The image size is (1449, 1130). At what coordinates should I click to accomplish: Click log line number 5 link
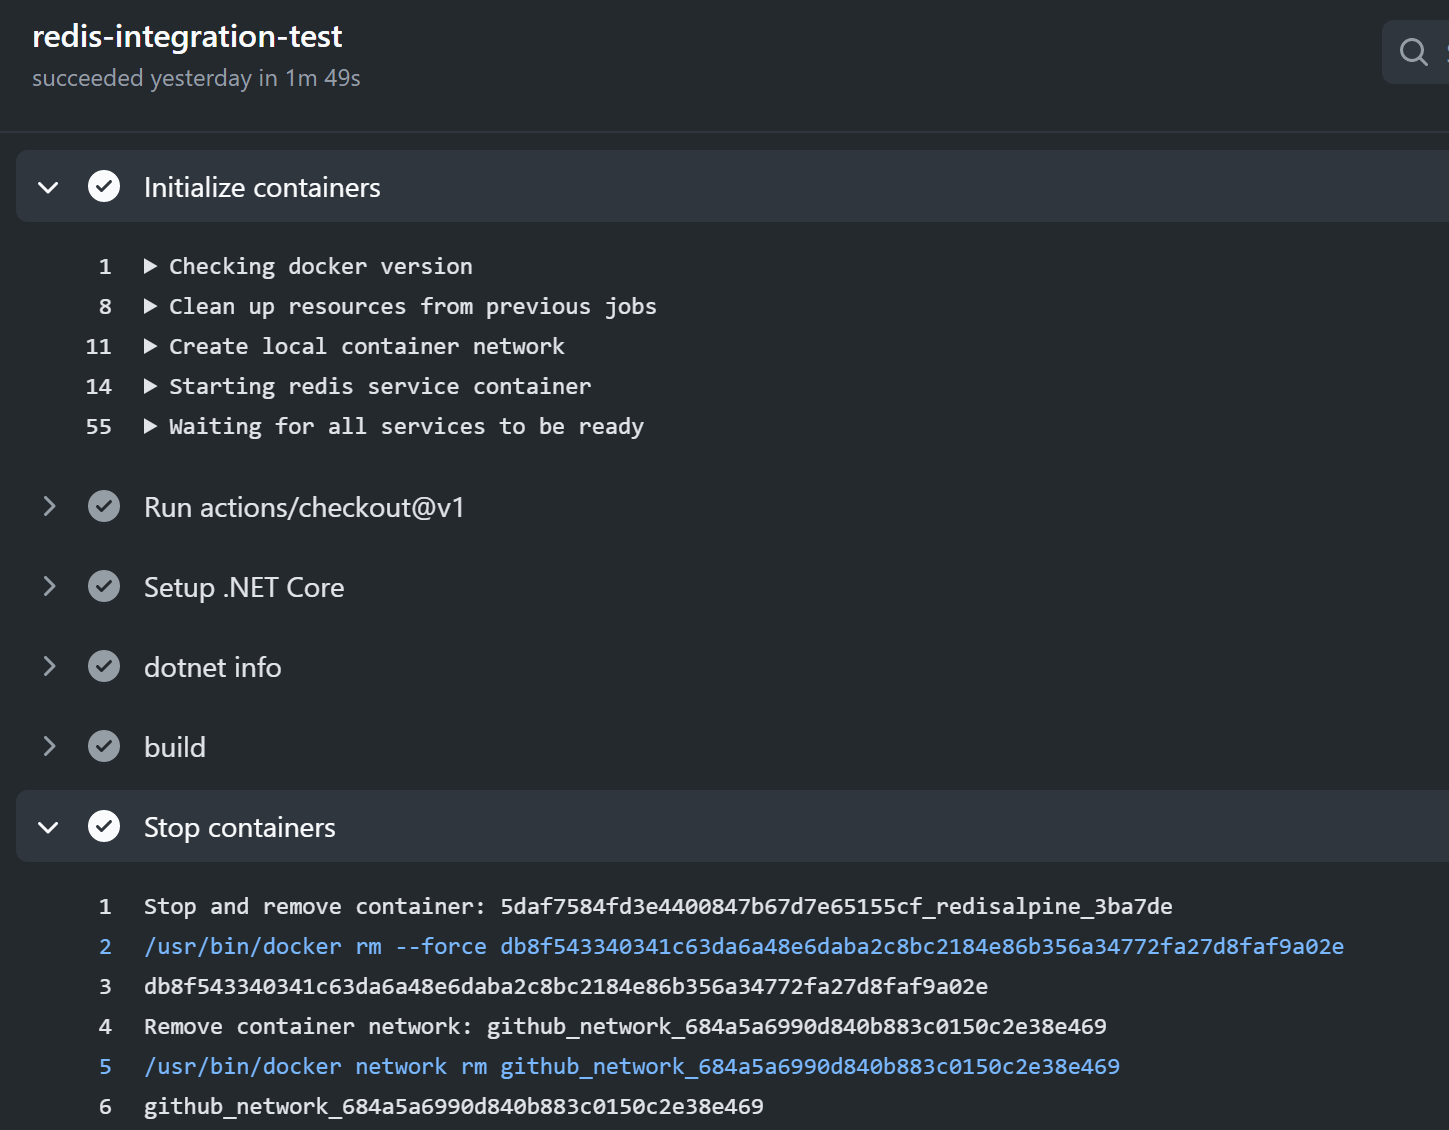tap(105, 1067)
